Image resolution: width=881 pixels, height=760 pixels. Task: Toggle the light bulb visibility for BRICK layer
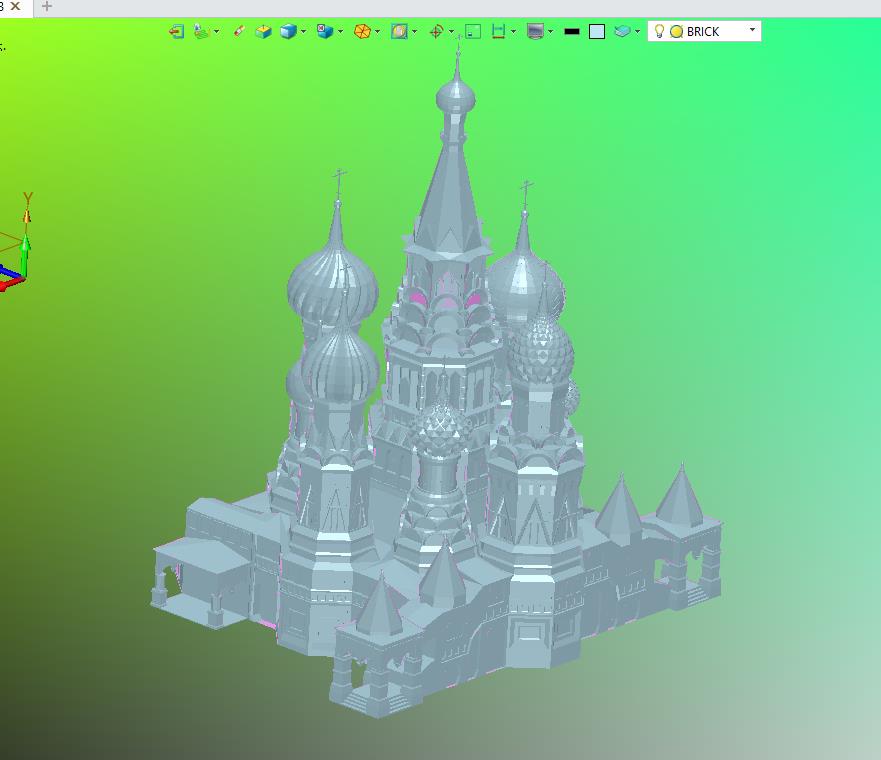tap(660, 31)
